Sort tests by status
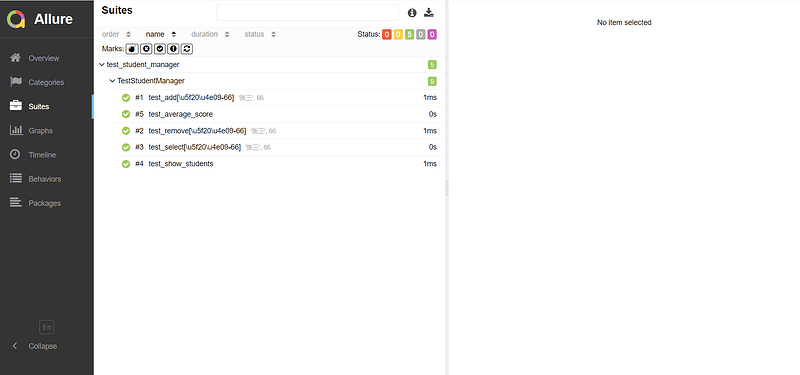 click(x=260, y=34)
